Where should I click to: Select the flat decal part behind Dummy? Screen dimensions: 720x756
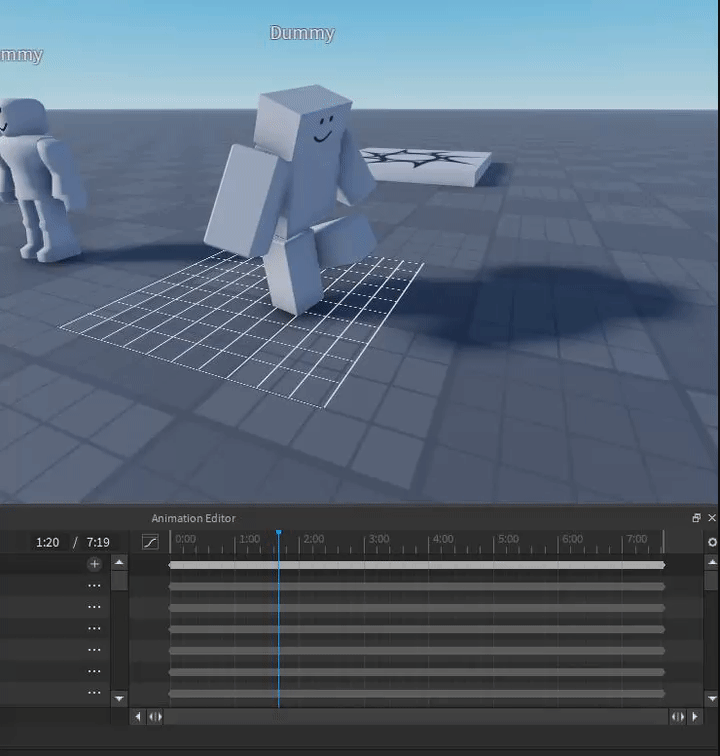point(427,166)
